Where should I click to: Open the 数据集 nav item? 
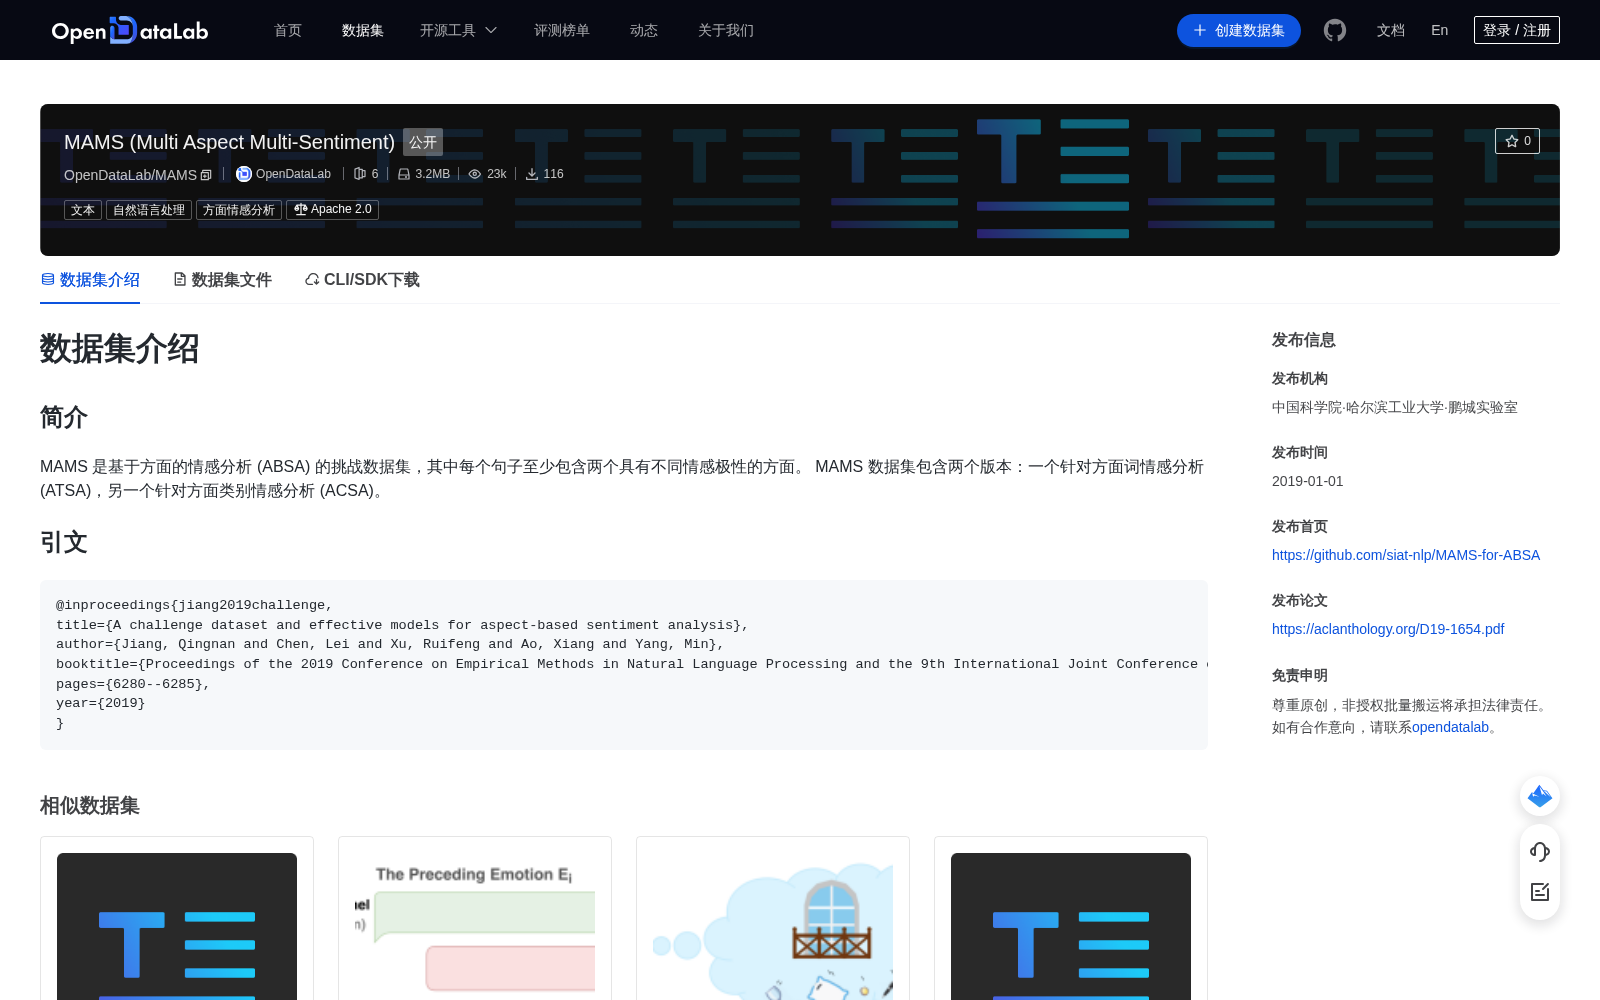[x=363, y=30]
